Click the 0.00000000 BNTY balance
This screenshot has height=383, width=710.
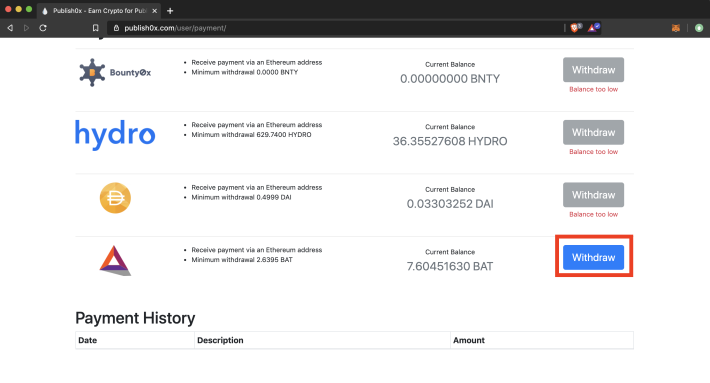(x=450, y=79)
